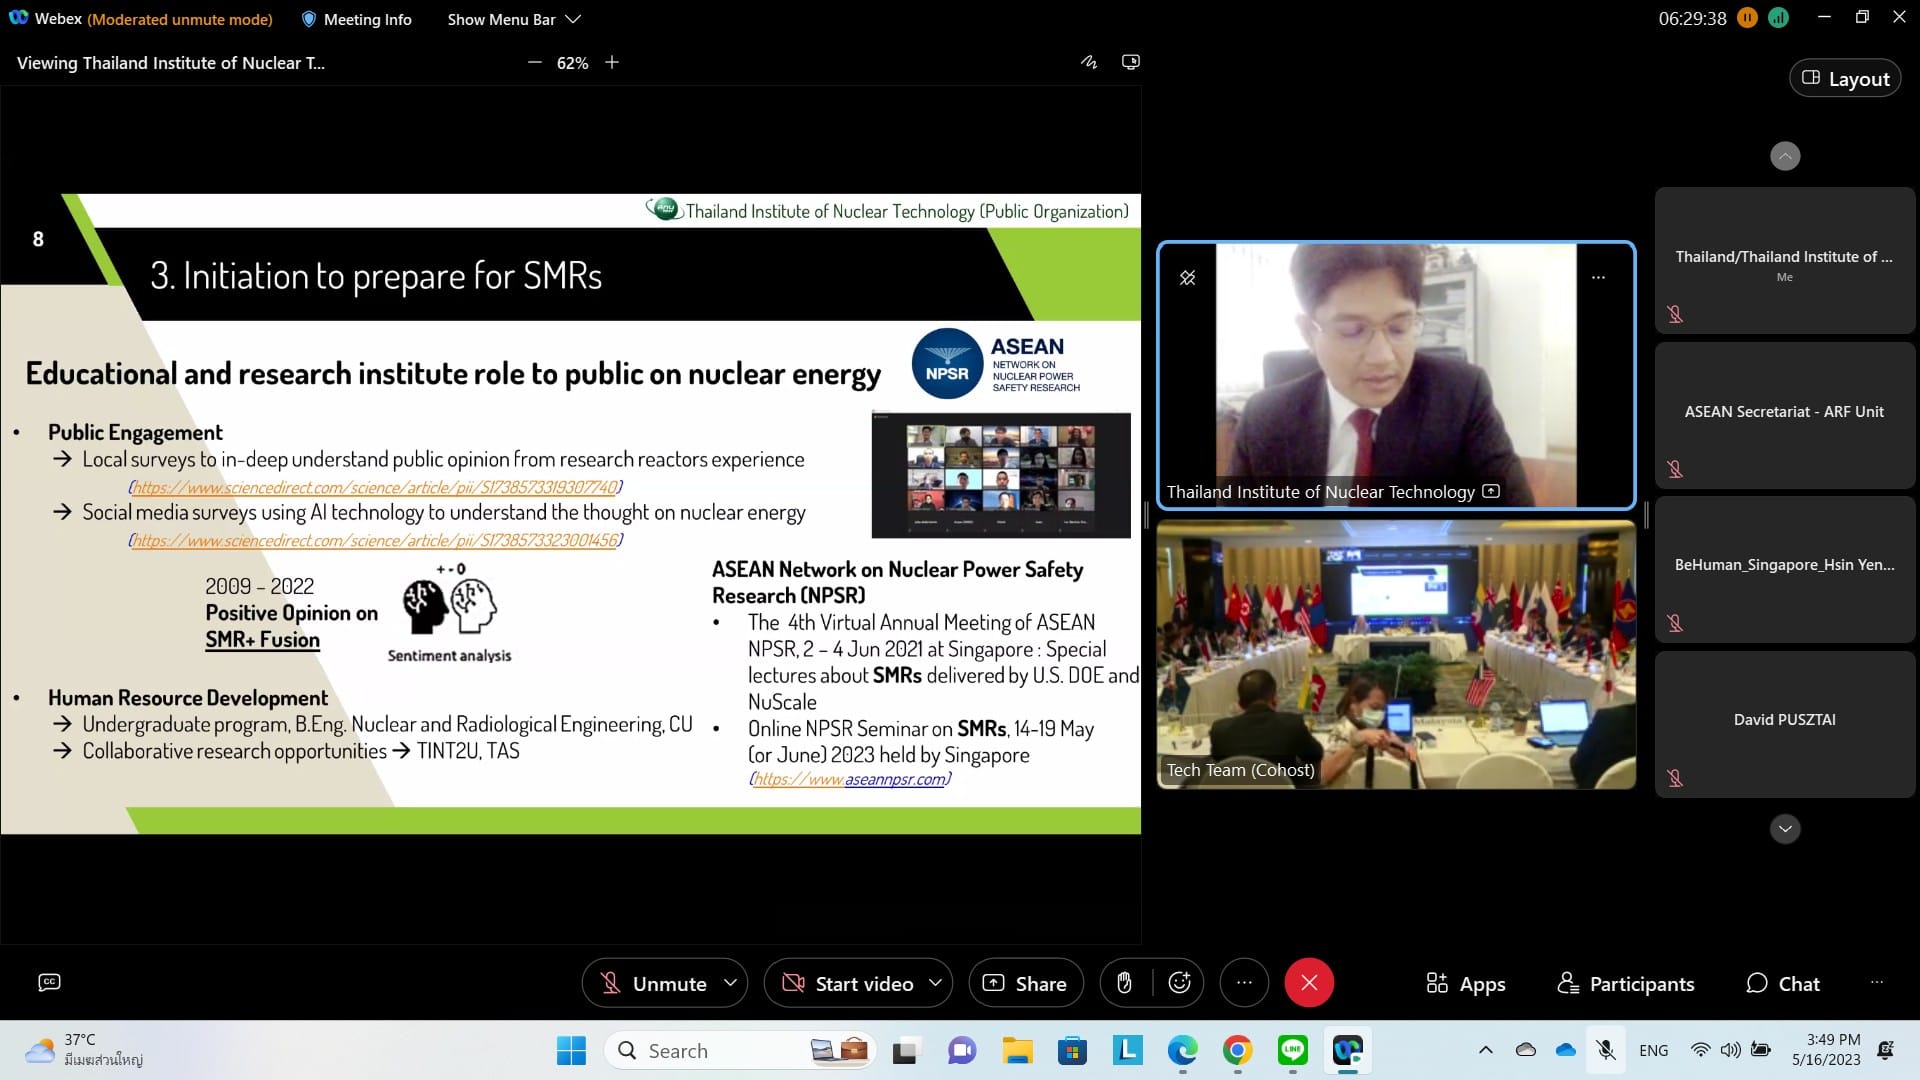Open the Participants panel
The height and width of the screenshot is (1080, 1920).
1626,983
